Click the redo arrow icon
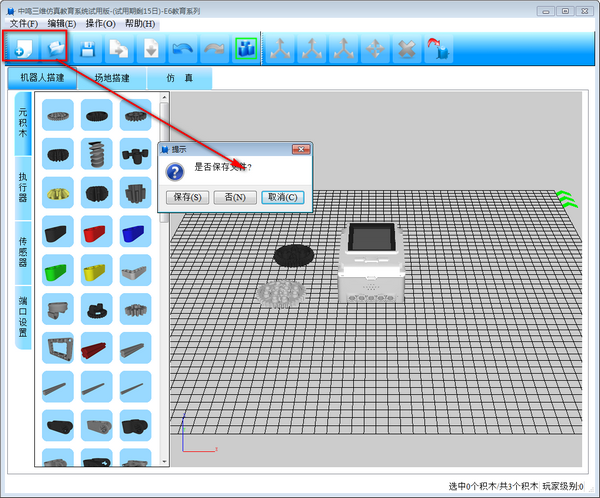This screenshot has width=600, height=498. coord(214,47)
